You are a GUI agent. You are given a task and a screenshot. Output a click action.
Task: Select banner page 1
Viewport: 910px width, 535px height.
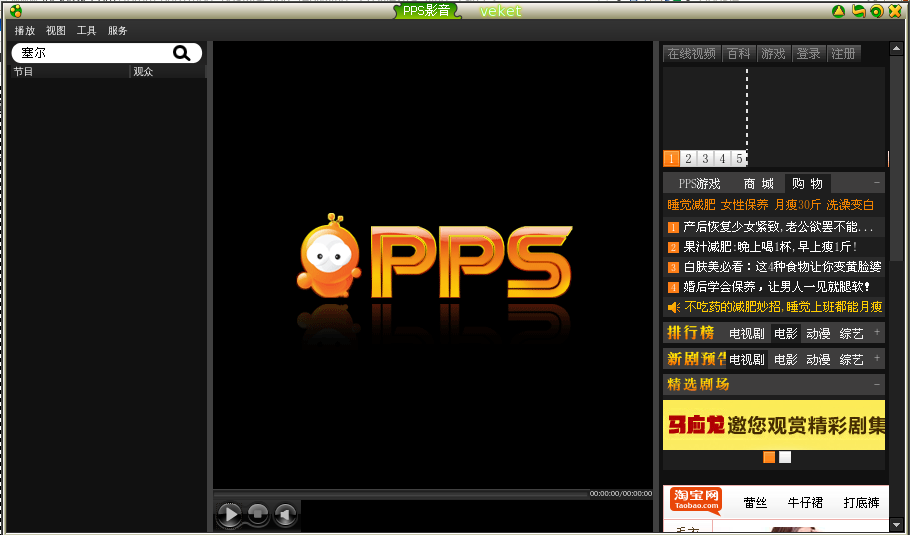[671, 158]
